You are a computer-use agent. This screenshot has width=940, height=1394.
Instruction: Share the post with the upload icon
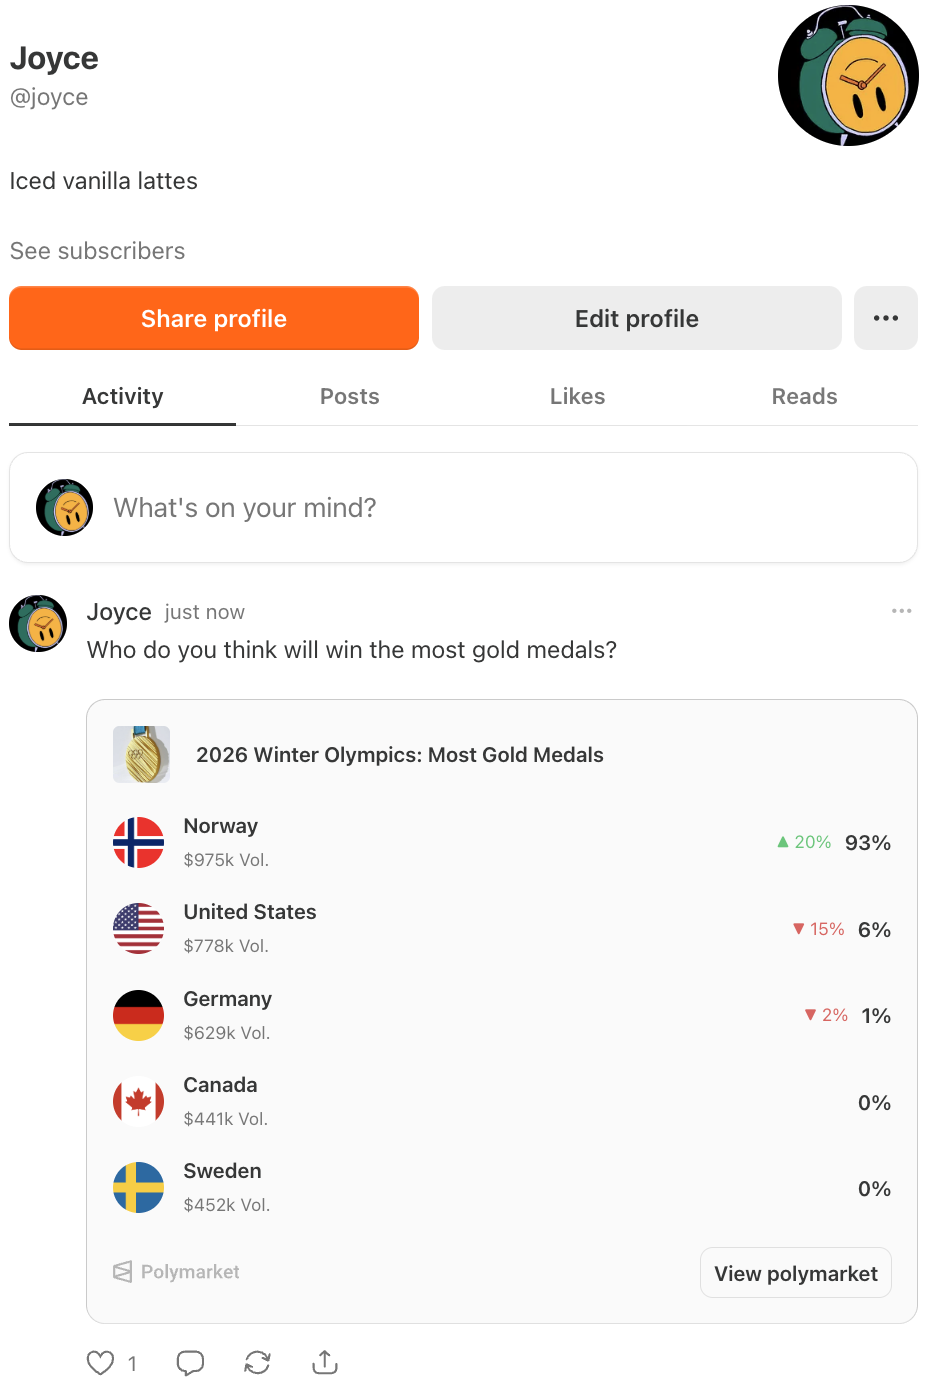pyautogui.click(x=325, y=1362)
